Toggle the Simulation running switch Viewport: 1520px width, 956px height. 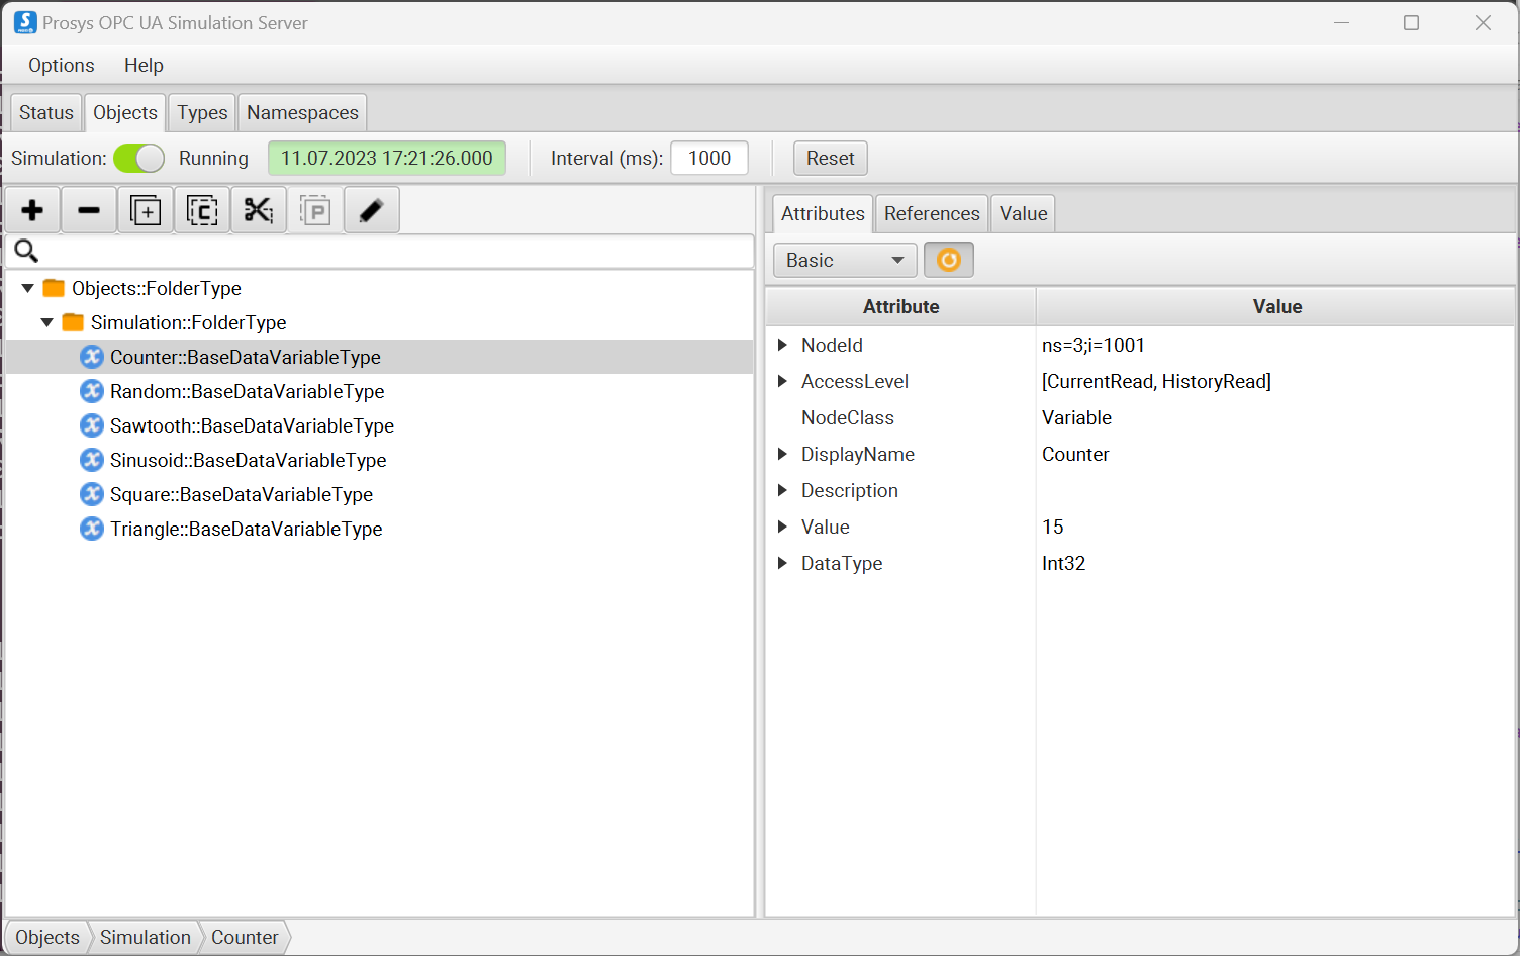pos(139,158)
